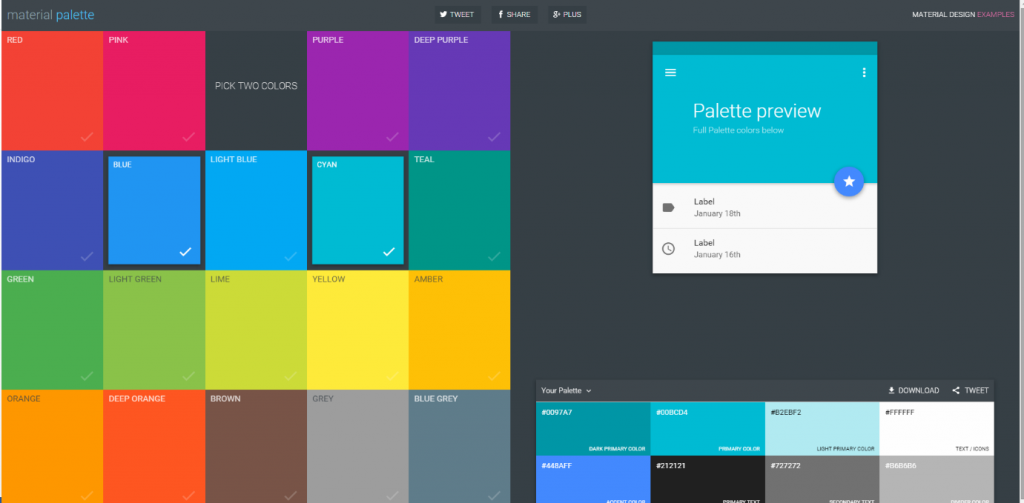Tweet your palette using bottom Tweet button
Image resolution: width=1024 pixels, height=503 pixels.
pos(970,391)
